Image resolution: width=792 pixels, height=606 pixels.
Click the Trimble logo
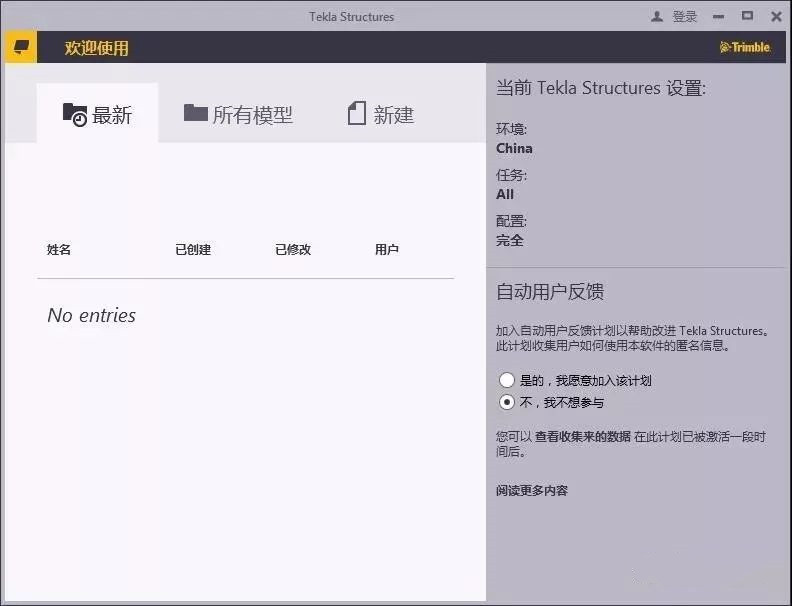click(745, 47)
